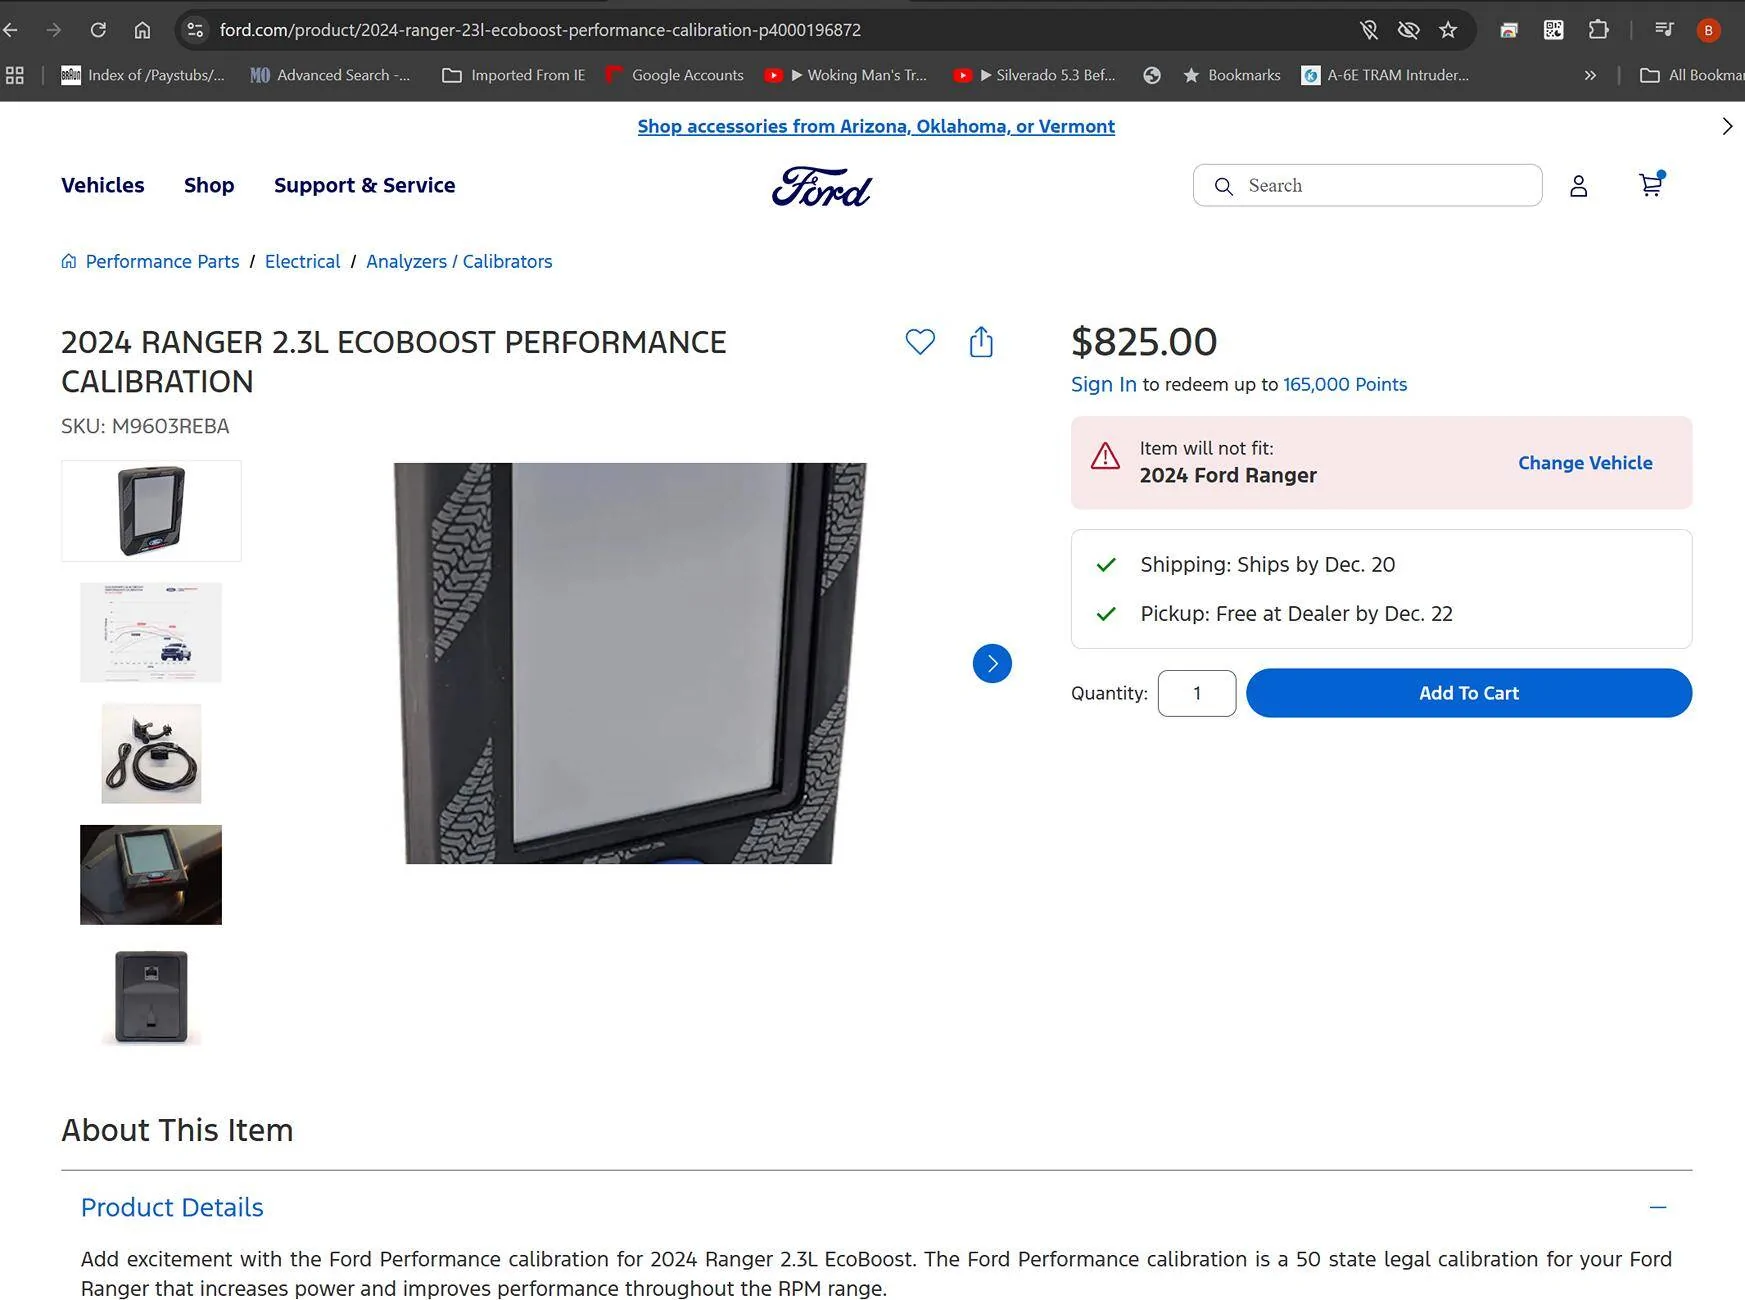Select the dash-mounted device thumbnail
Screen dimensions: 1745x1300
[151, 875]
